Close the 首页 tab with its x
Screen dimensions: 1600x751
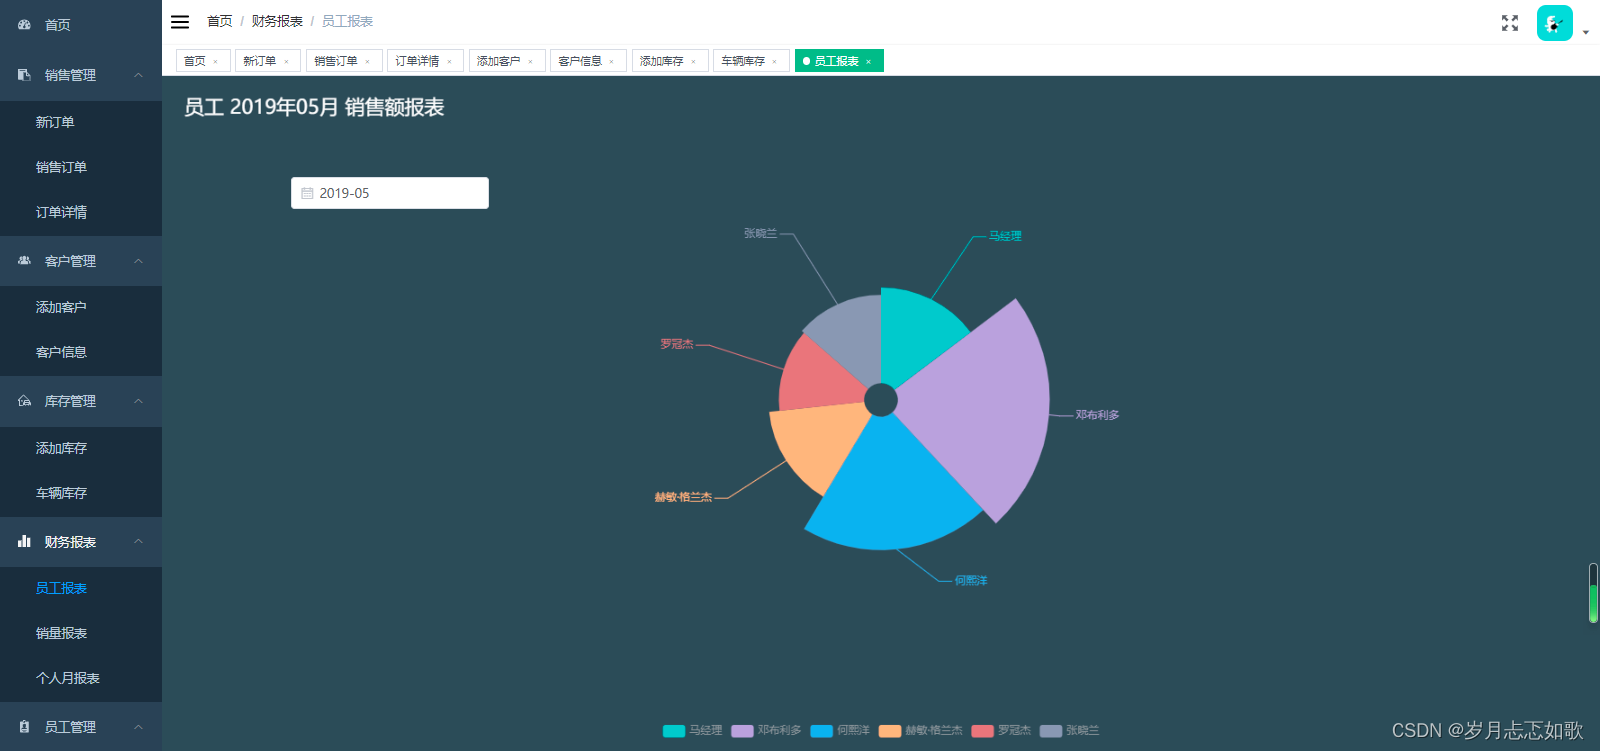coord(215,62)
